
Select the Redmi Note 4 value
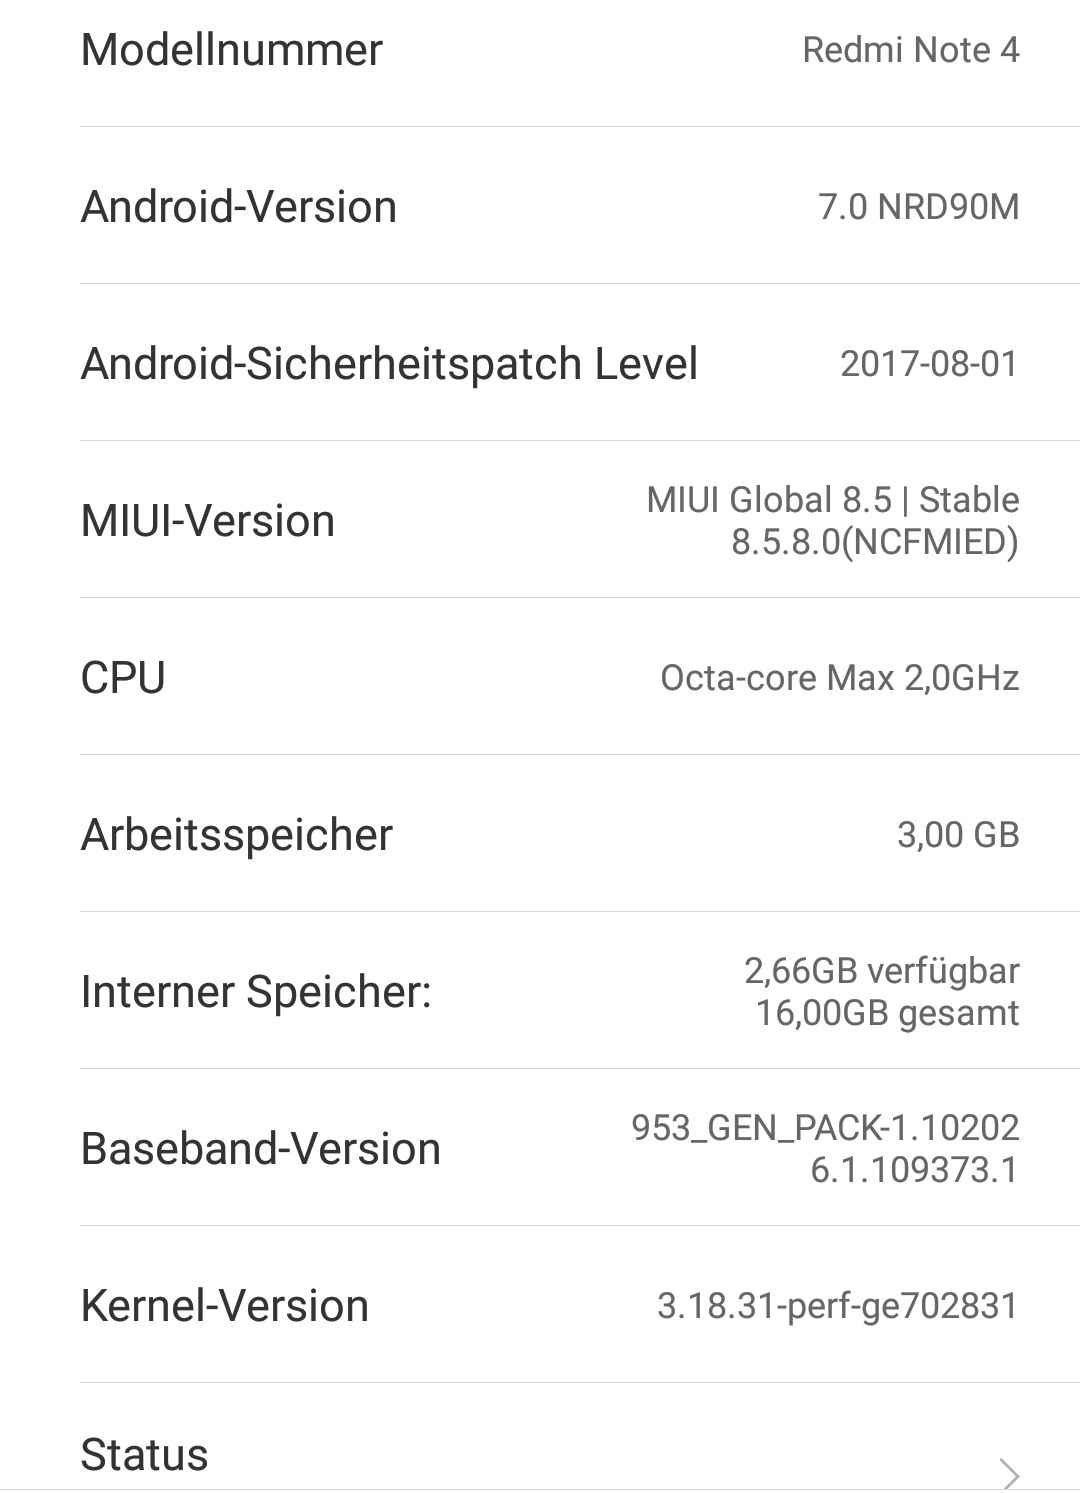(x=910, y=50)
